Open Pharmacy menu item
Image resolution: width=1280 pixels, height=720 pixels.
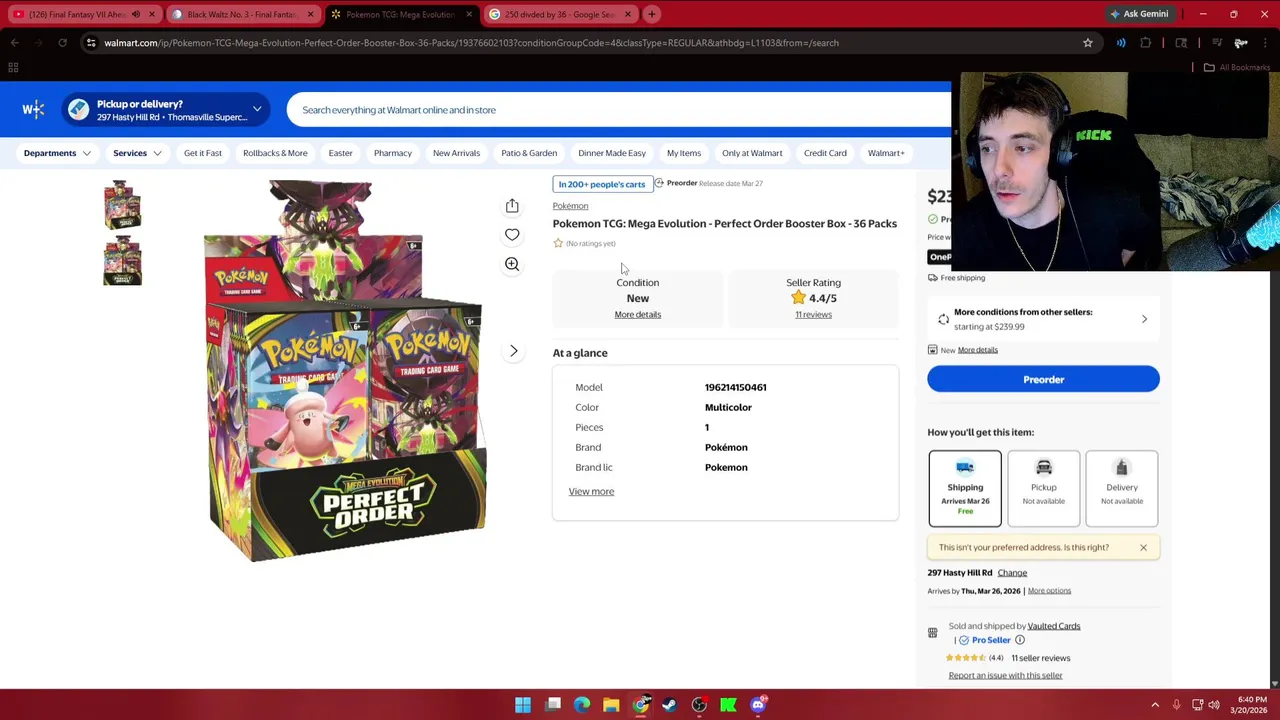[393, 153]
